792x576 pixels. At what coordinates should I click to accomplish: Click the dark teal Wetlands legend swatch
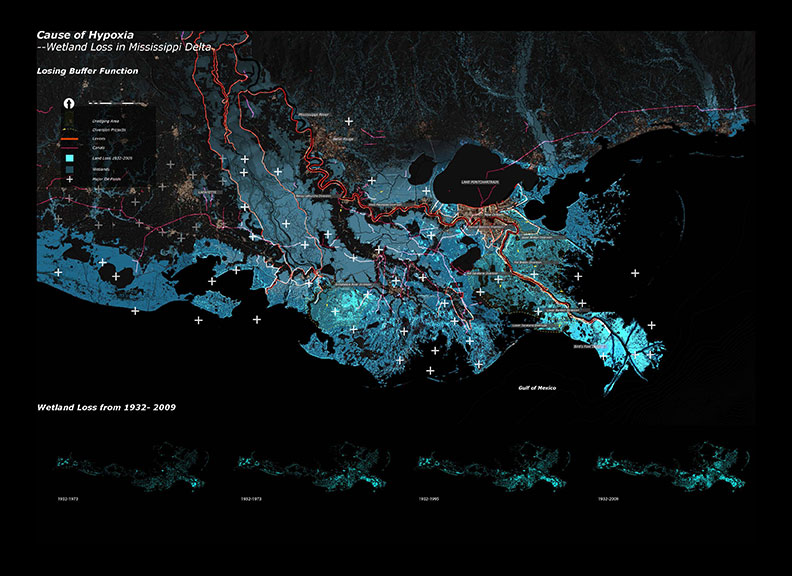[69, 169]
